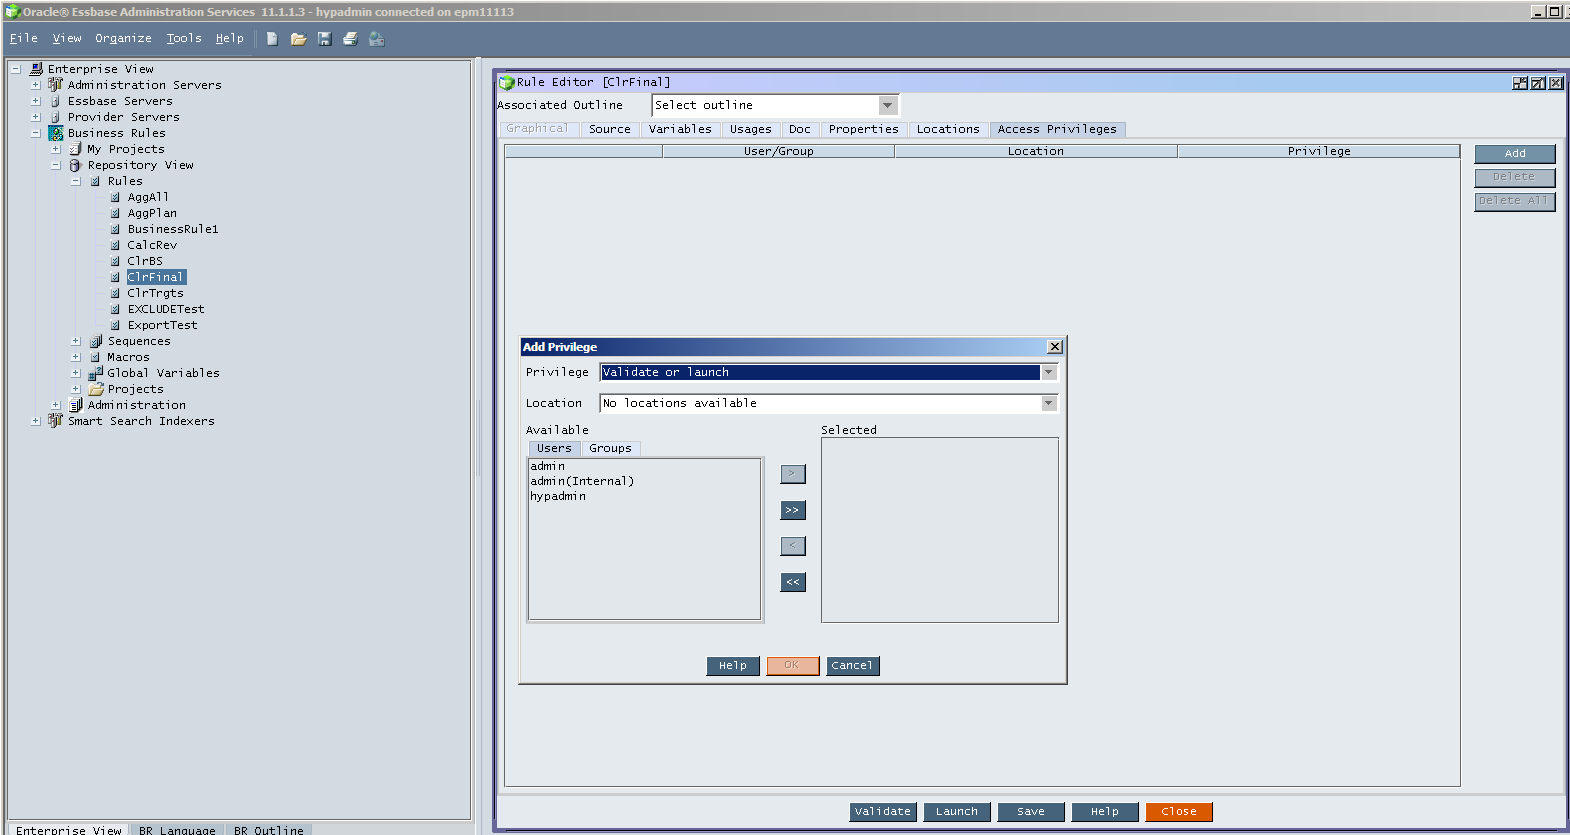Image resolution: width=1570 pixels, height=835 pixels.
Task: Click the Launch button
Action: coord(957,812)
